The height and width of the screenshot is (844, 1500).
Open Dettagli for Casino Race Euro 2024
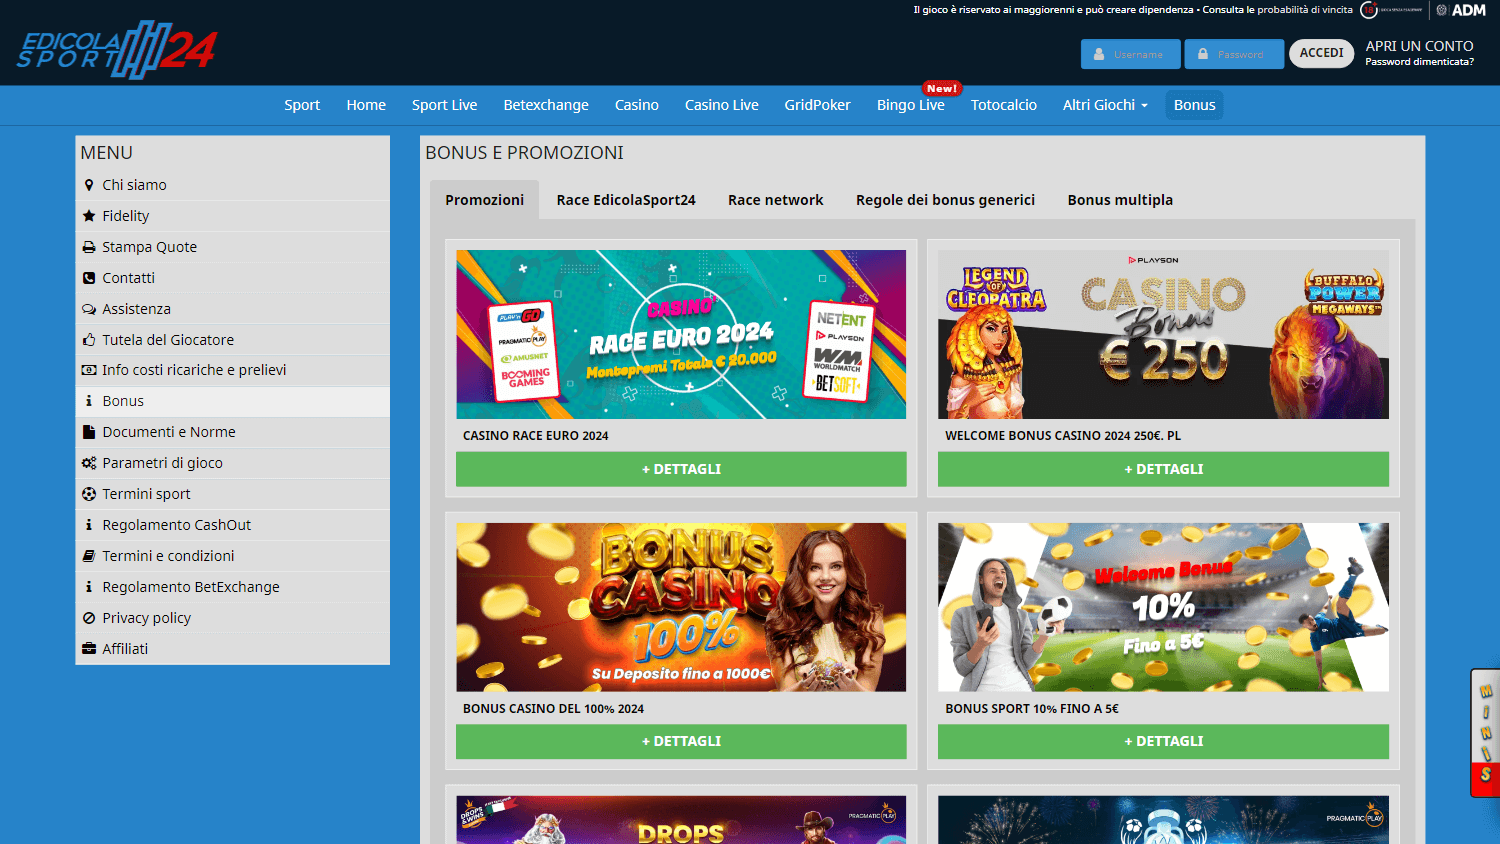(681, 469)
